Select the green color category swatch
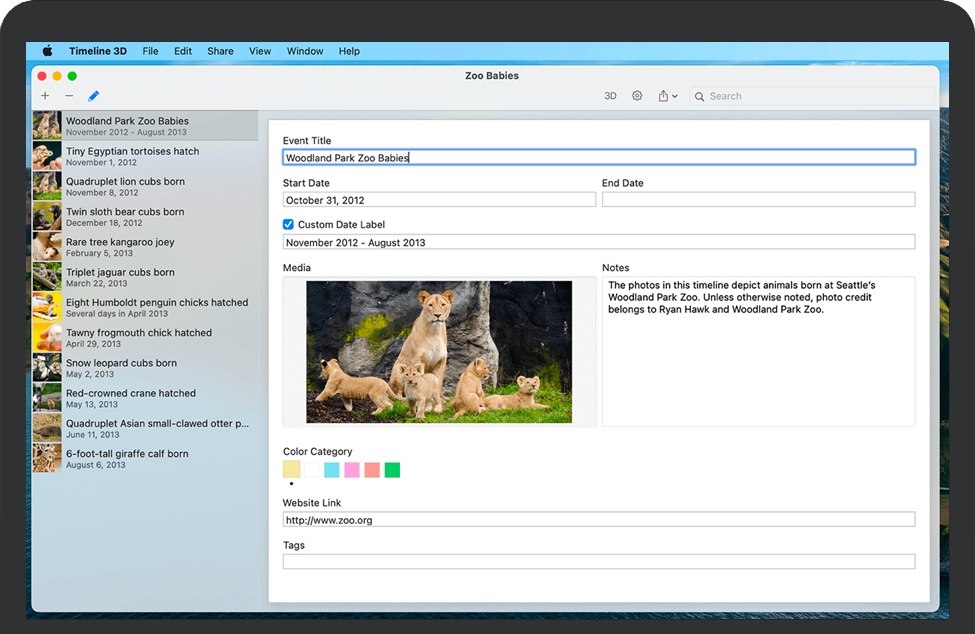Image resolution: width=975 pixels, height=634 pixels. [392, 469]
